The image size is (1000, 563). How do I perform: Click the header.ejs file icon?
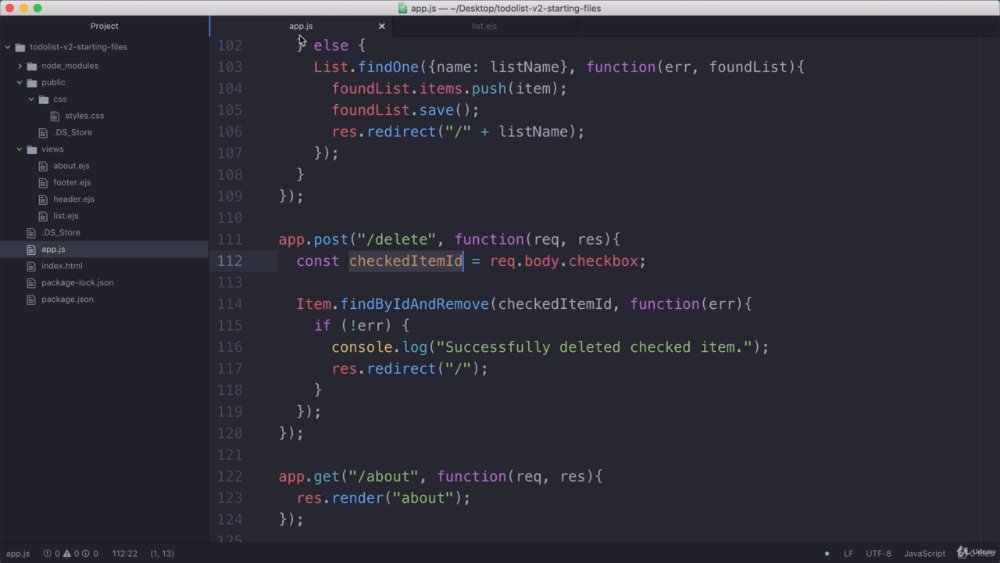43,200
